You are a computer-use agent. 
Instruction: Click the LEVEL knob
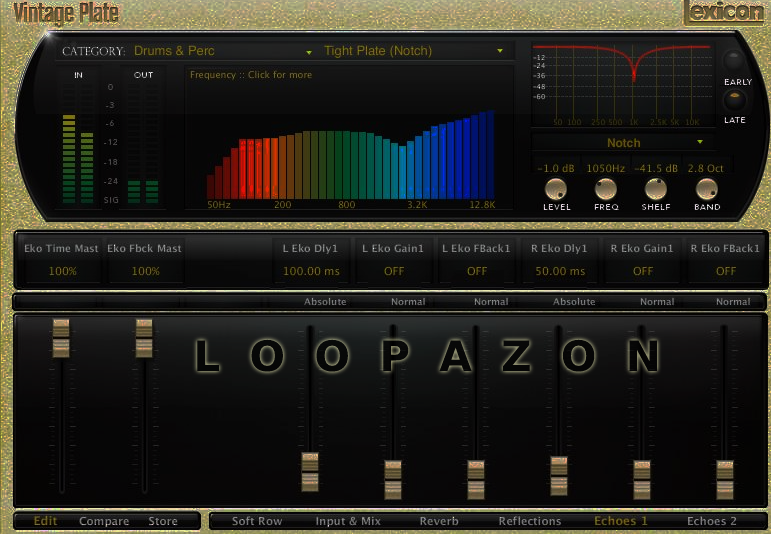(556, 189)
